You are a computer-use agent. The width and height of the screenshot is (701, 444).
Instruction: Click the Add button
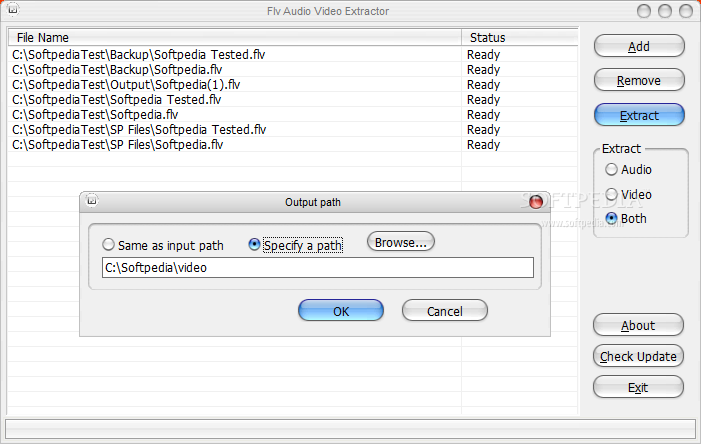[639, 46]
